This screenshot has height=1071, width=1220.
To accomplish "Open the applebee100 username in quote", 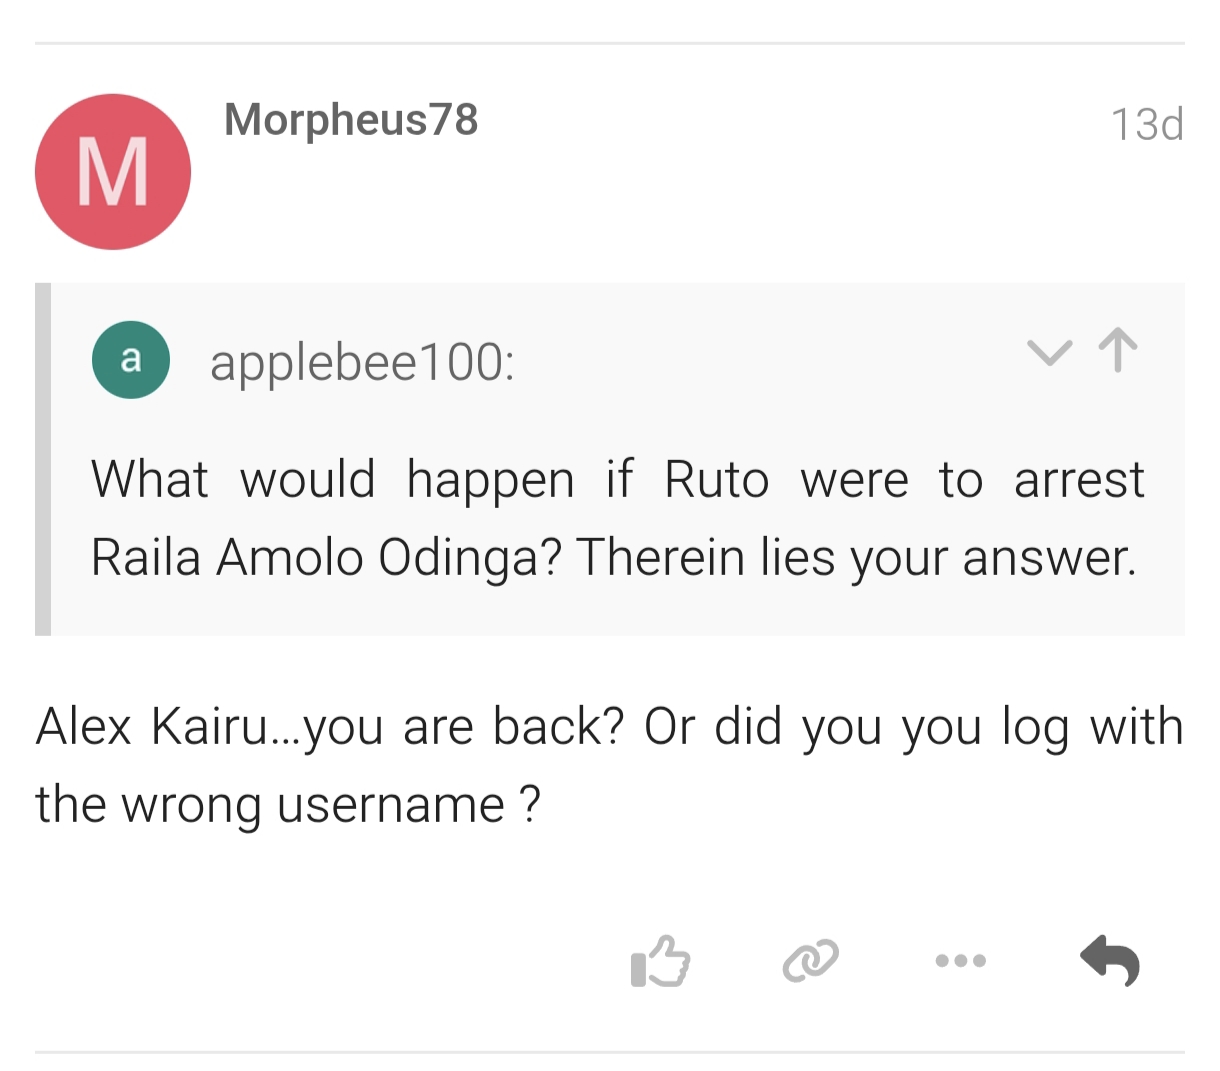I will pos(361,362).
